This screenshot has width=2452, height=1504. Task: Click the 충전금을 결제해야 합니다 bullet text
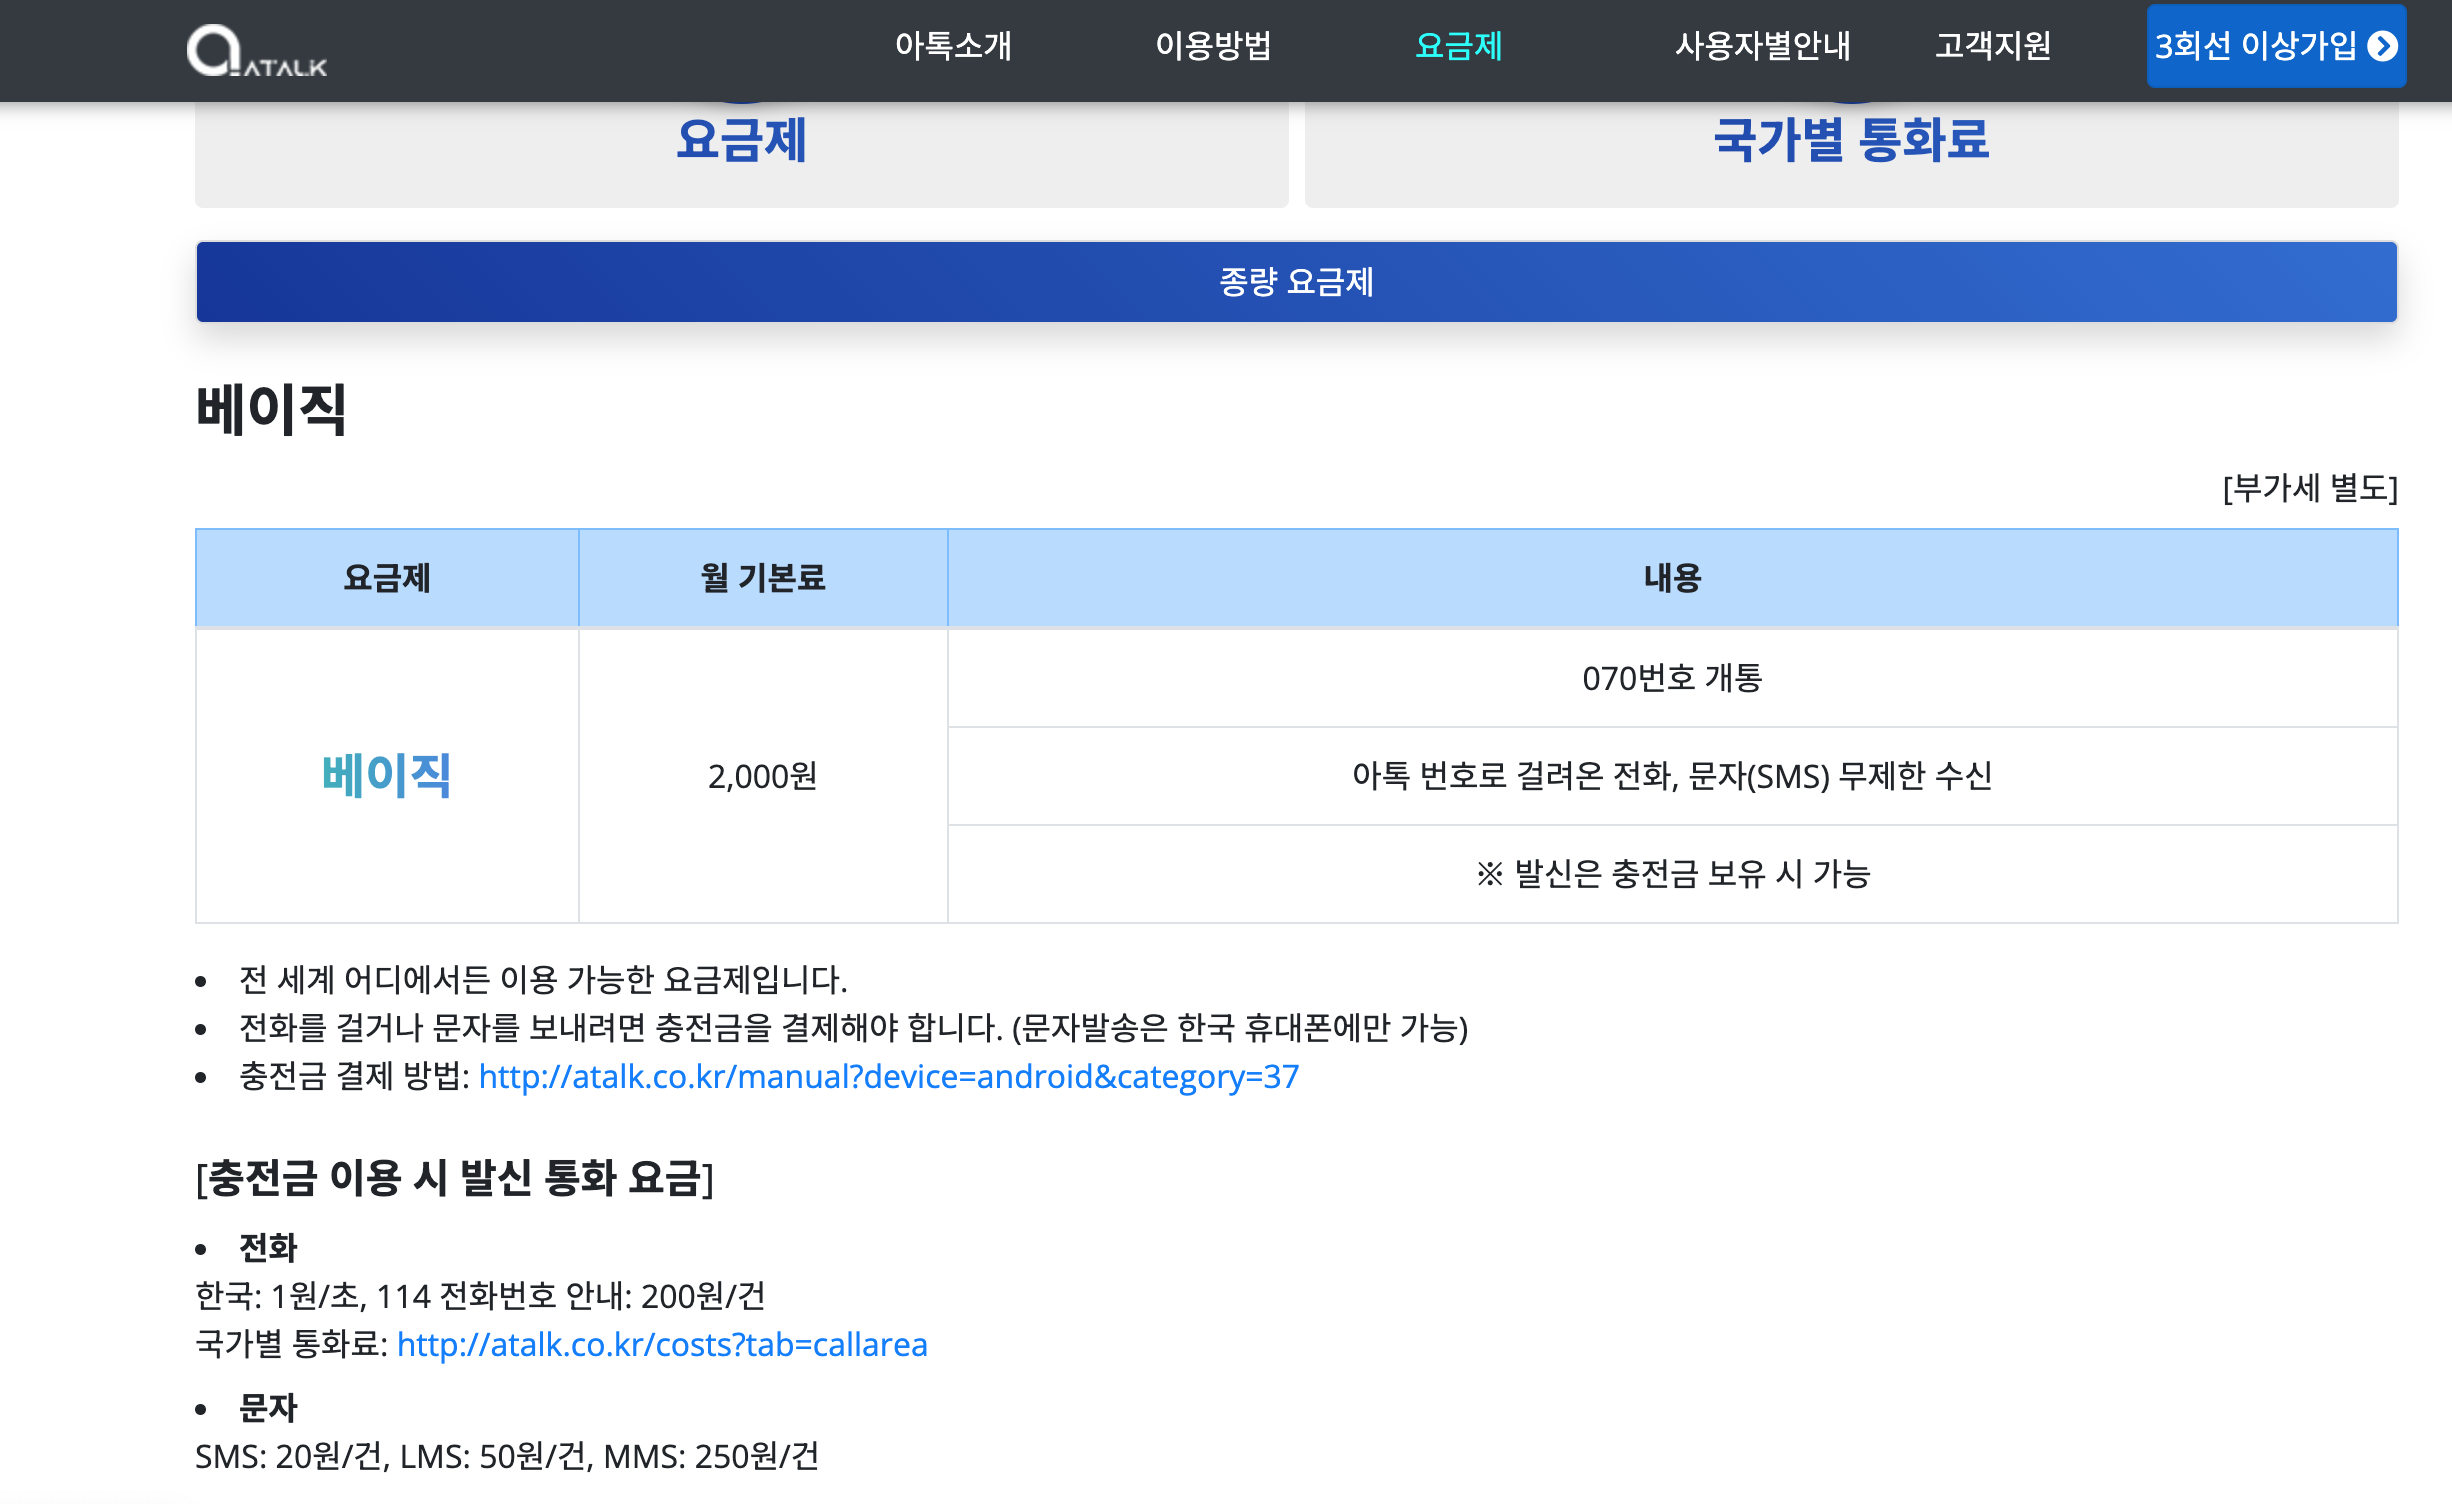(853, 1028)
